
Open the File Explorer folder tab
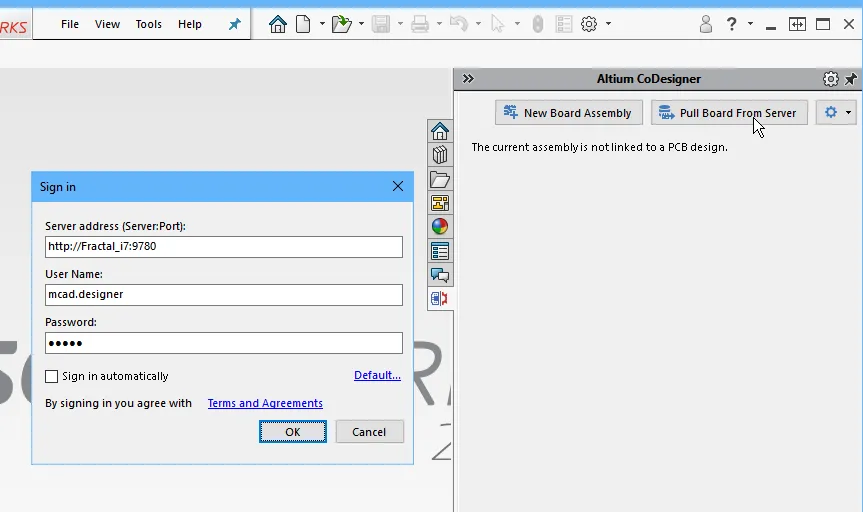(440, 179)
